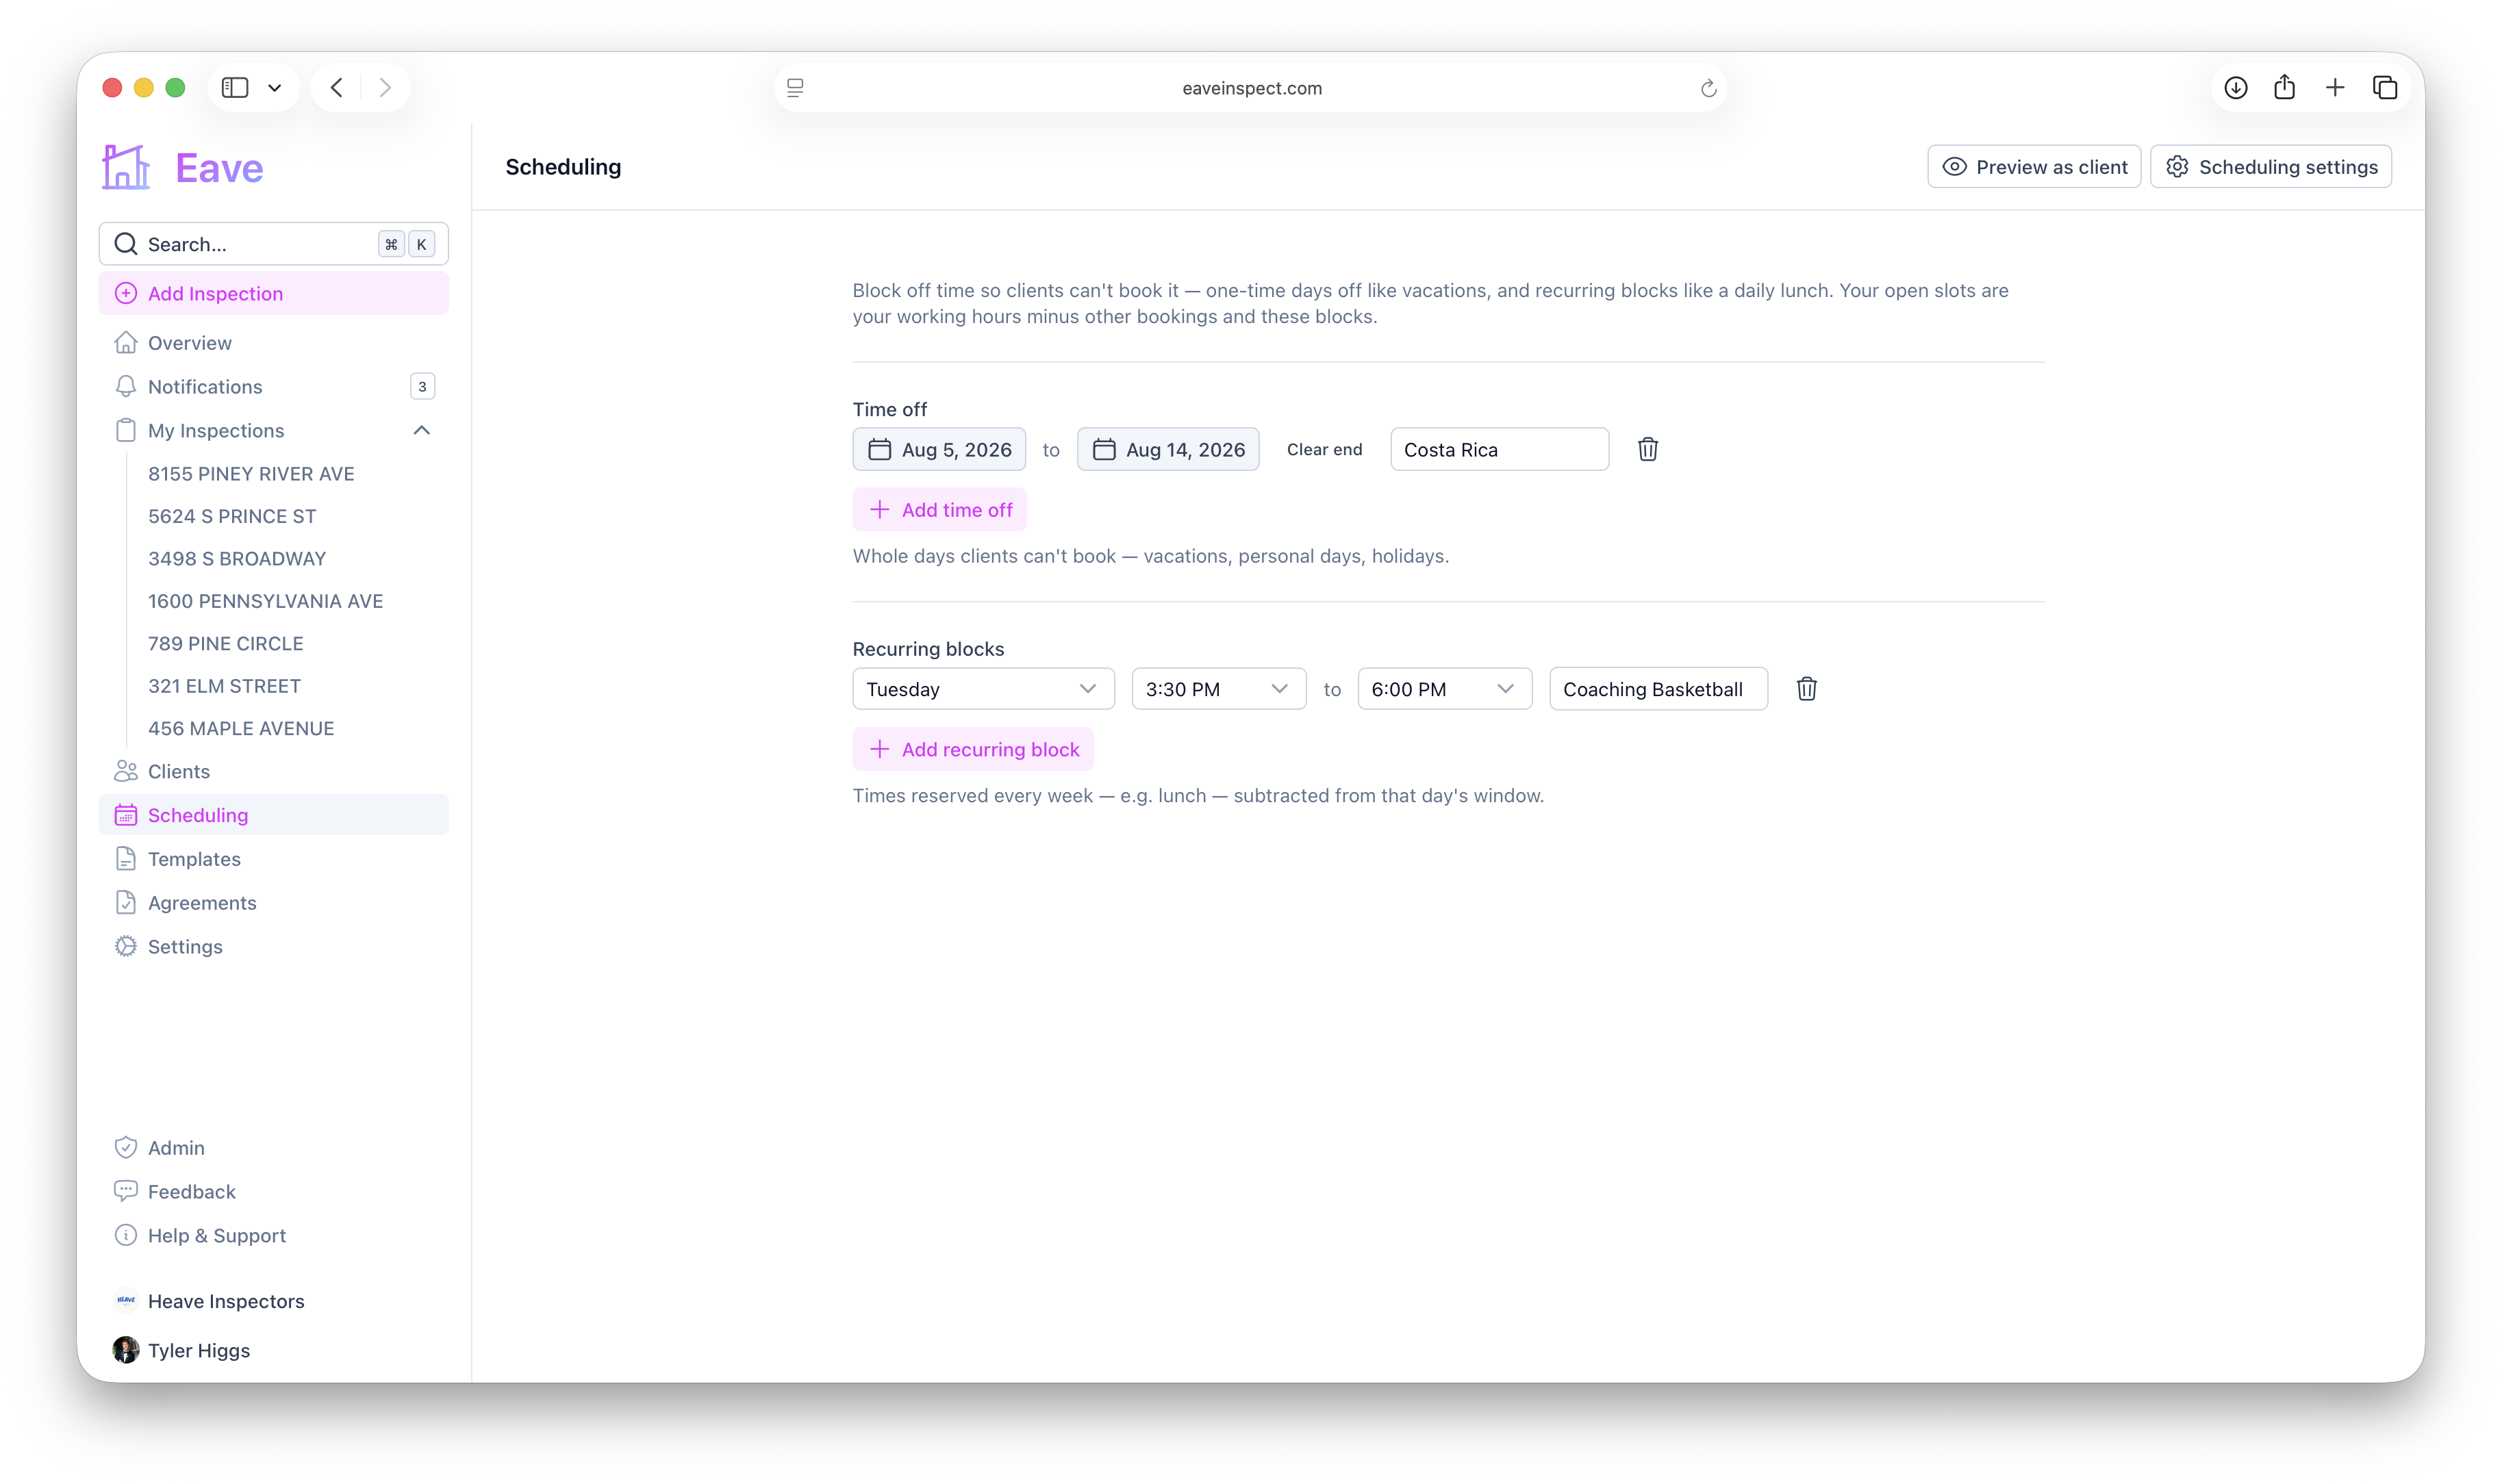Open the 6:00 PM end time dropdown
Viewport: 2502px width, 1484px height.
click(1444, 689)
